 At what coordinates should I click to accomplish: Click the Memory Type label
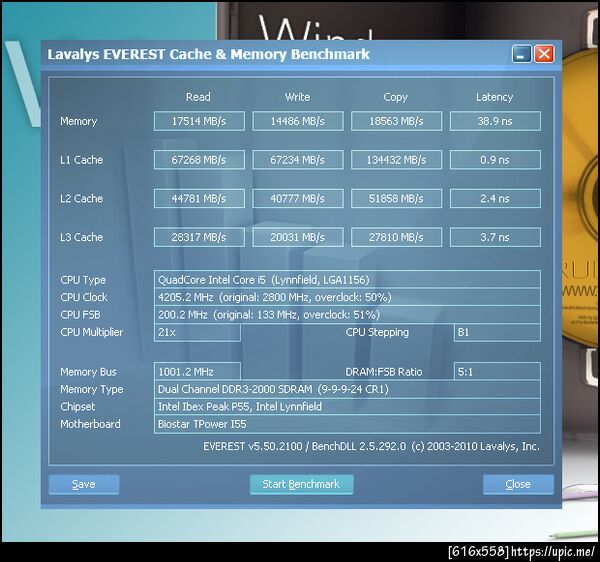(92, 389)
